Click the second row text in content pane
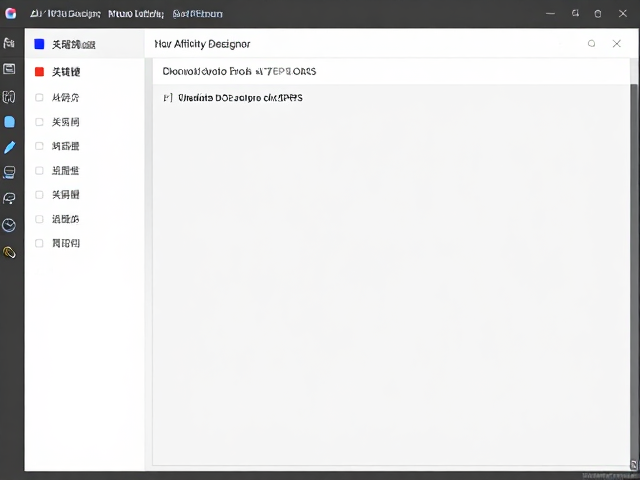This screenshot has height=480, width=640. click(240, 98)
